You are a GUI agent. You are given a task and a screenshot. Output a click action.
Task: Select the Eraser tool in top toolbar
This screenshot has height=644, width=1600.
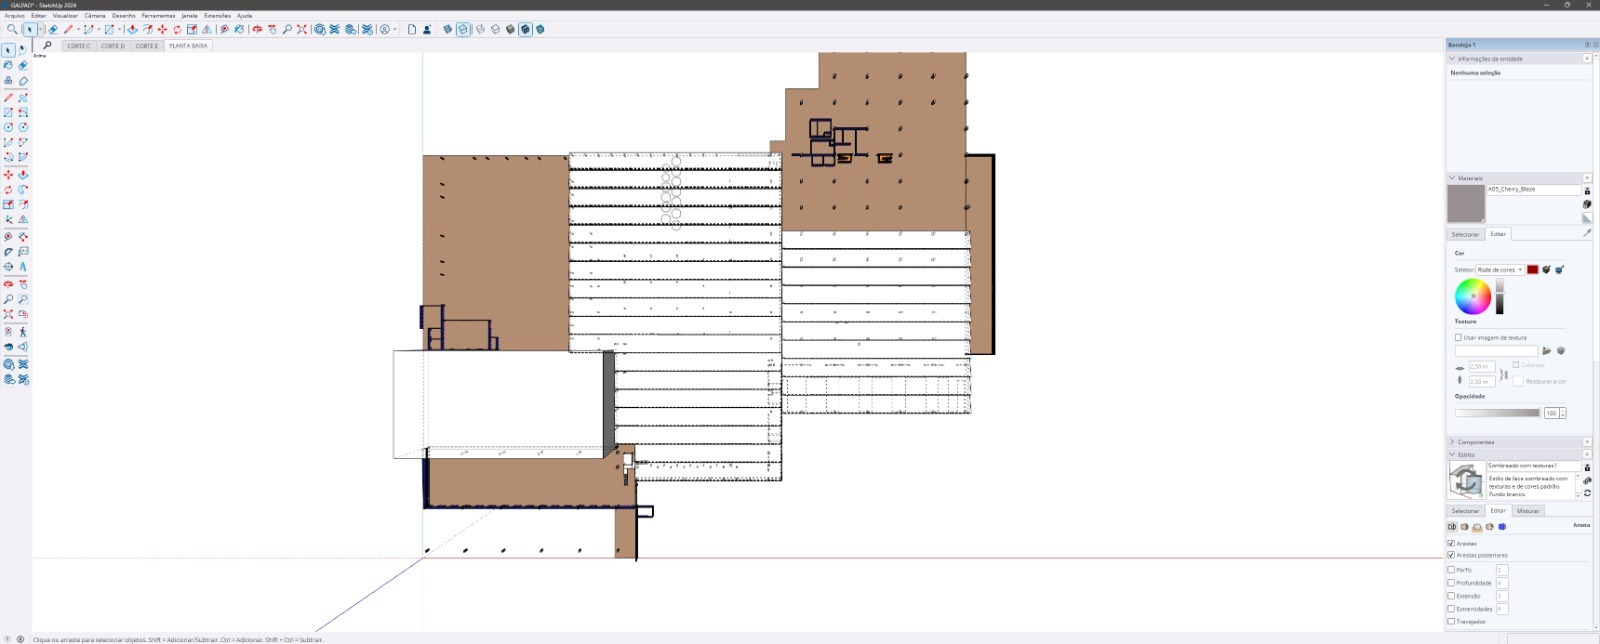[x=53, y=30]
